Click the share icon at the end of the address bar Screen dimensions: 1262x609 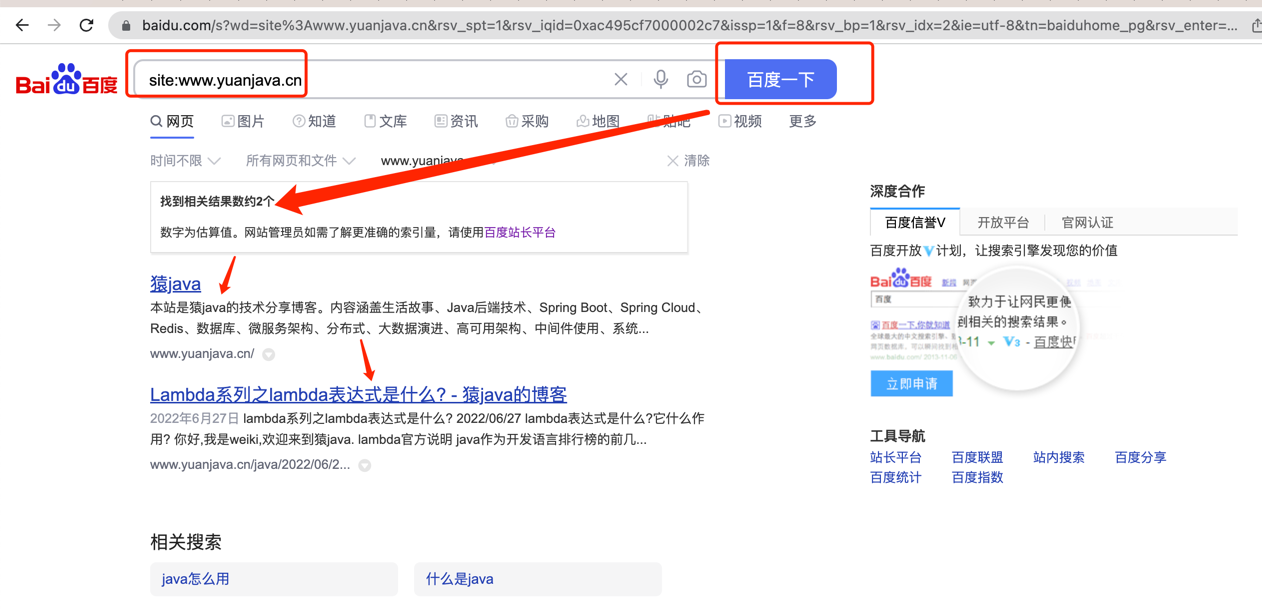1256,25
